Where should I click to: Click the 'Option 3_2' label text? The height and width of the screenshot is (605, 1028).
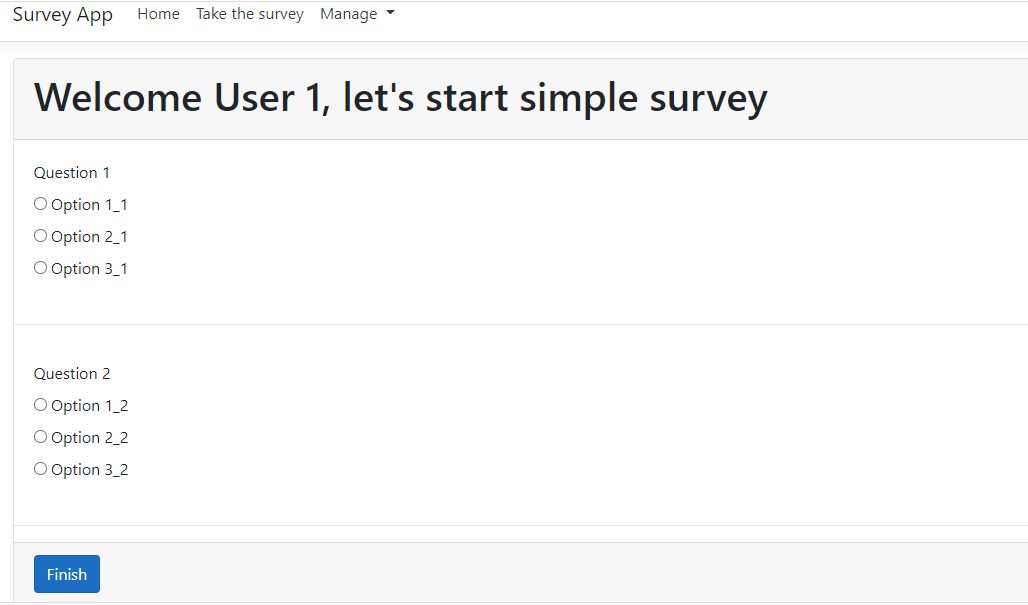[x=89, y=470]
